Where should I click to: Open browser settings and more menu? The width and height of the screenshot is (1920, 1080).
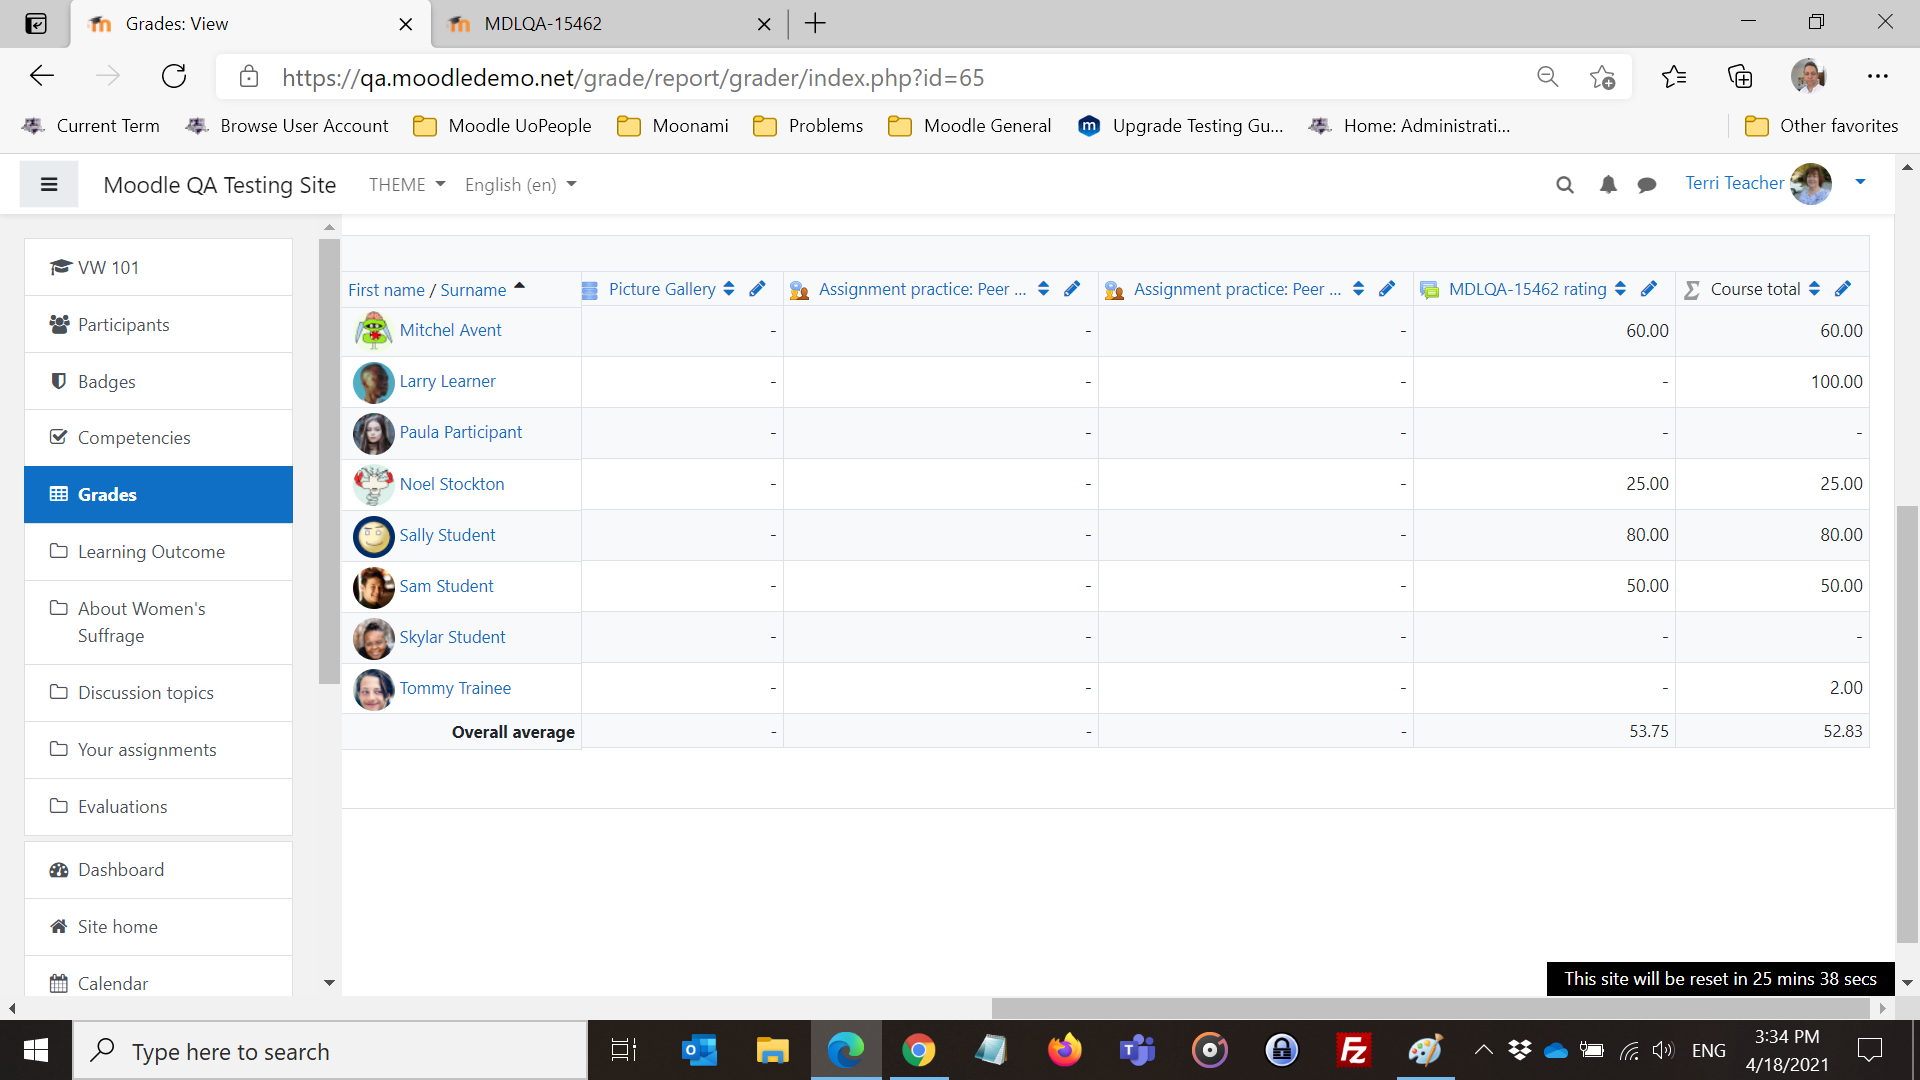1877,77
